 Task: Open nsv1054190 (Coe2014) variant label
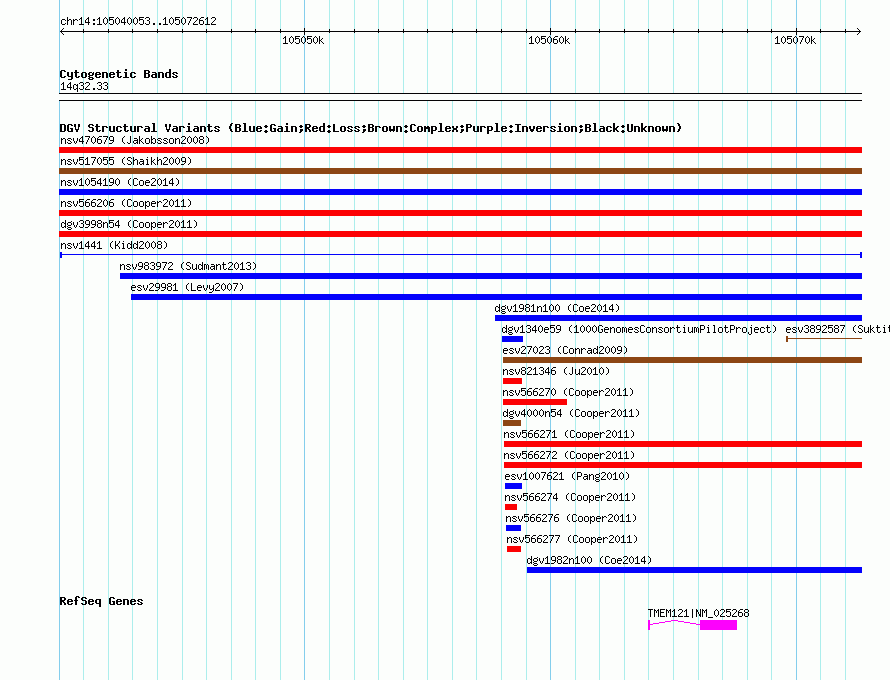120,182
